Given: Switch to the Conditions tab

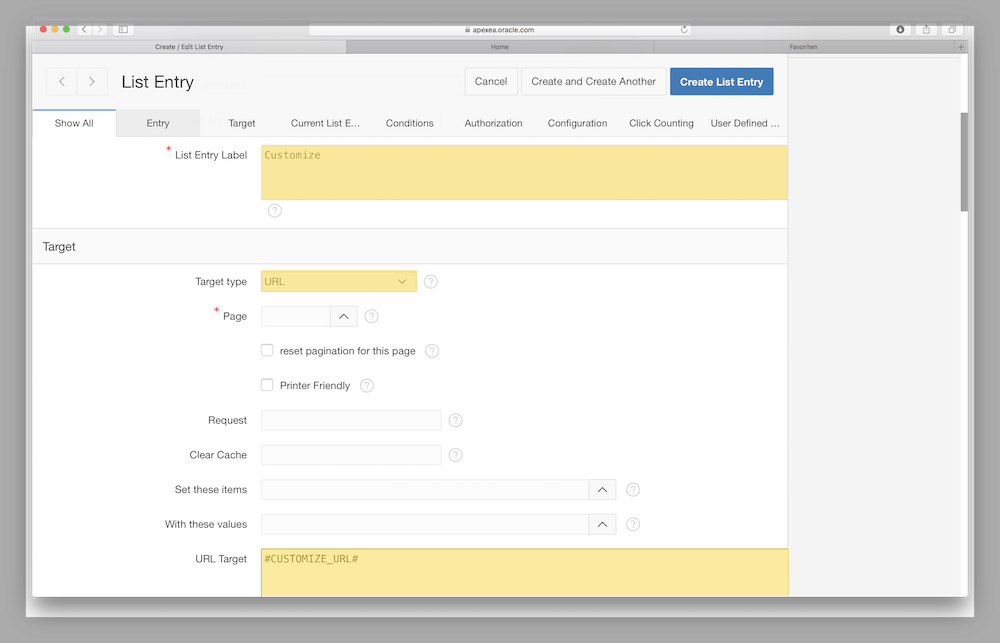Looking at the screenshot, I should point(409,123).
